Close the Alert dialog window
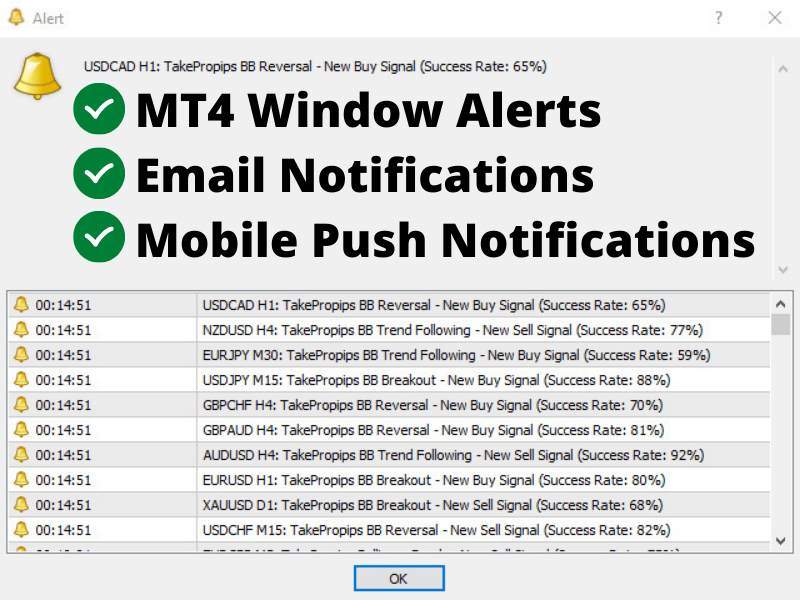Image resolution: width=800 pixels, height=600 pixels. 775,18
